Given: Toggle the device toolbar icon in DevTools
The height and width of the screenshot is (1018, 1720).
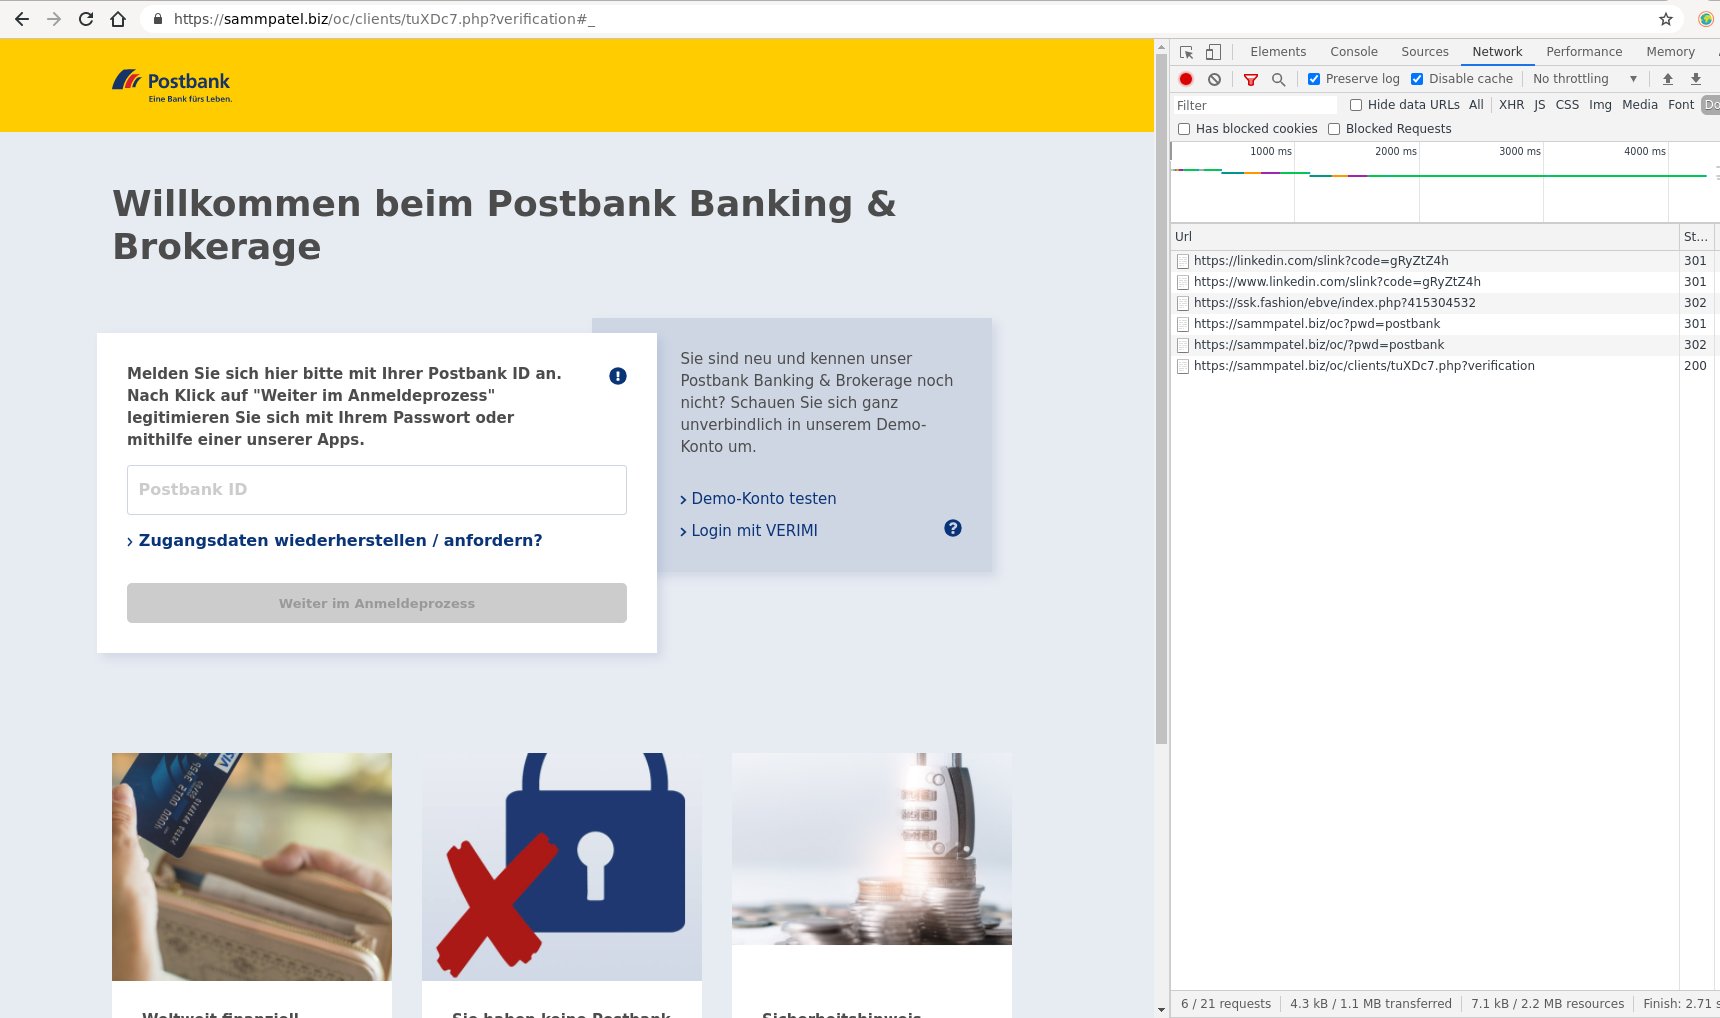Looking at the screenshot, I should tap(1213, 52).
